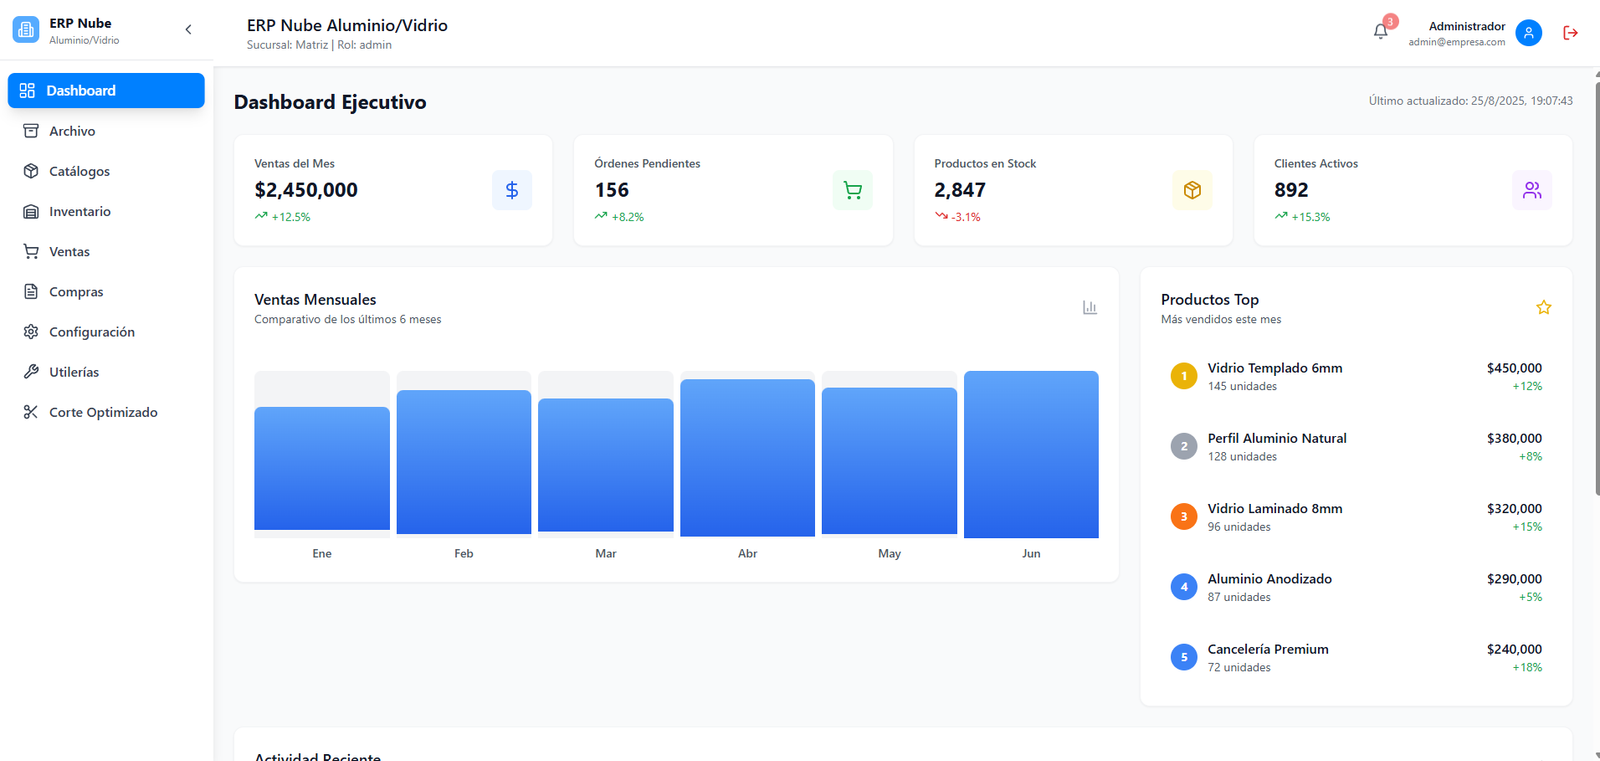Open the Catálogos section

pos(79,171)
